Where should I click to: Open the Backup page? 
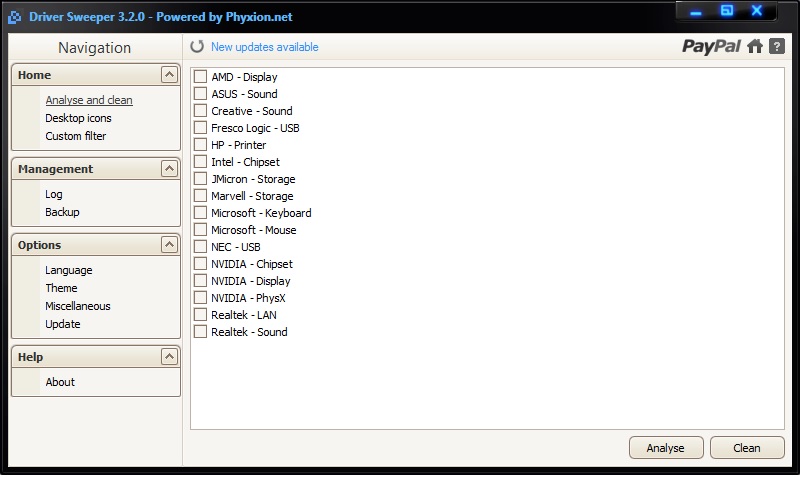(x=62, y=212)
